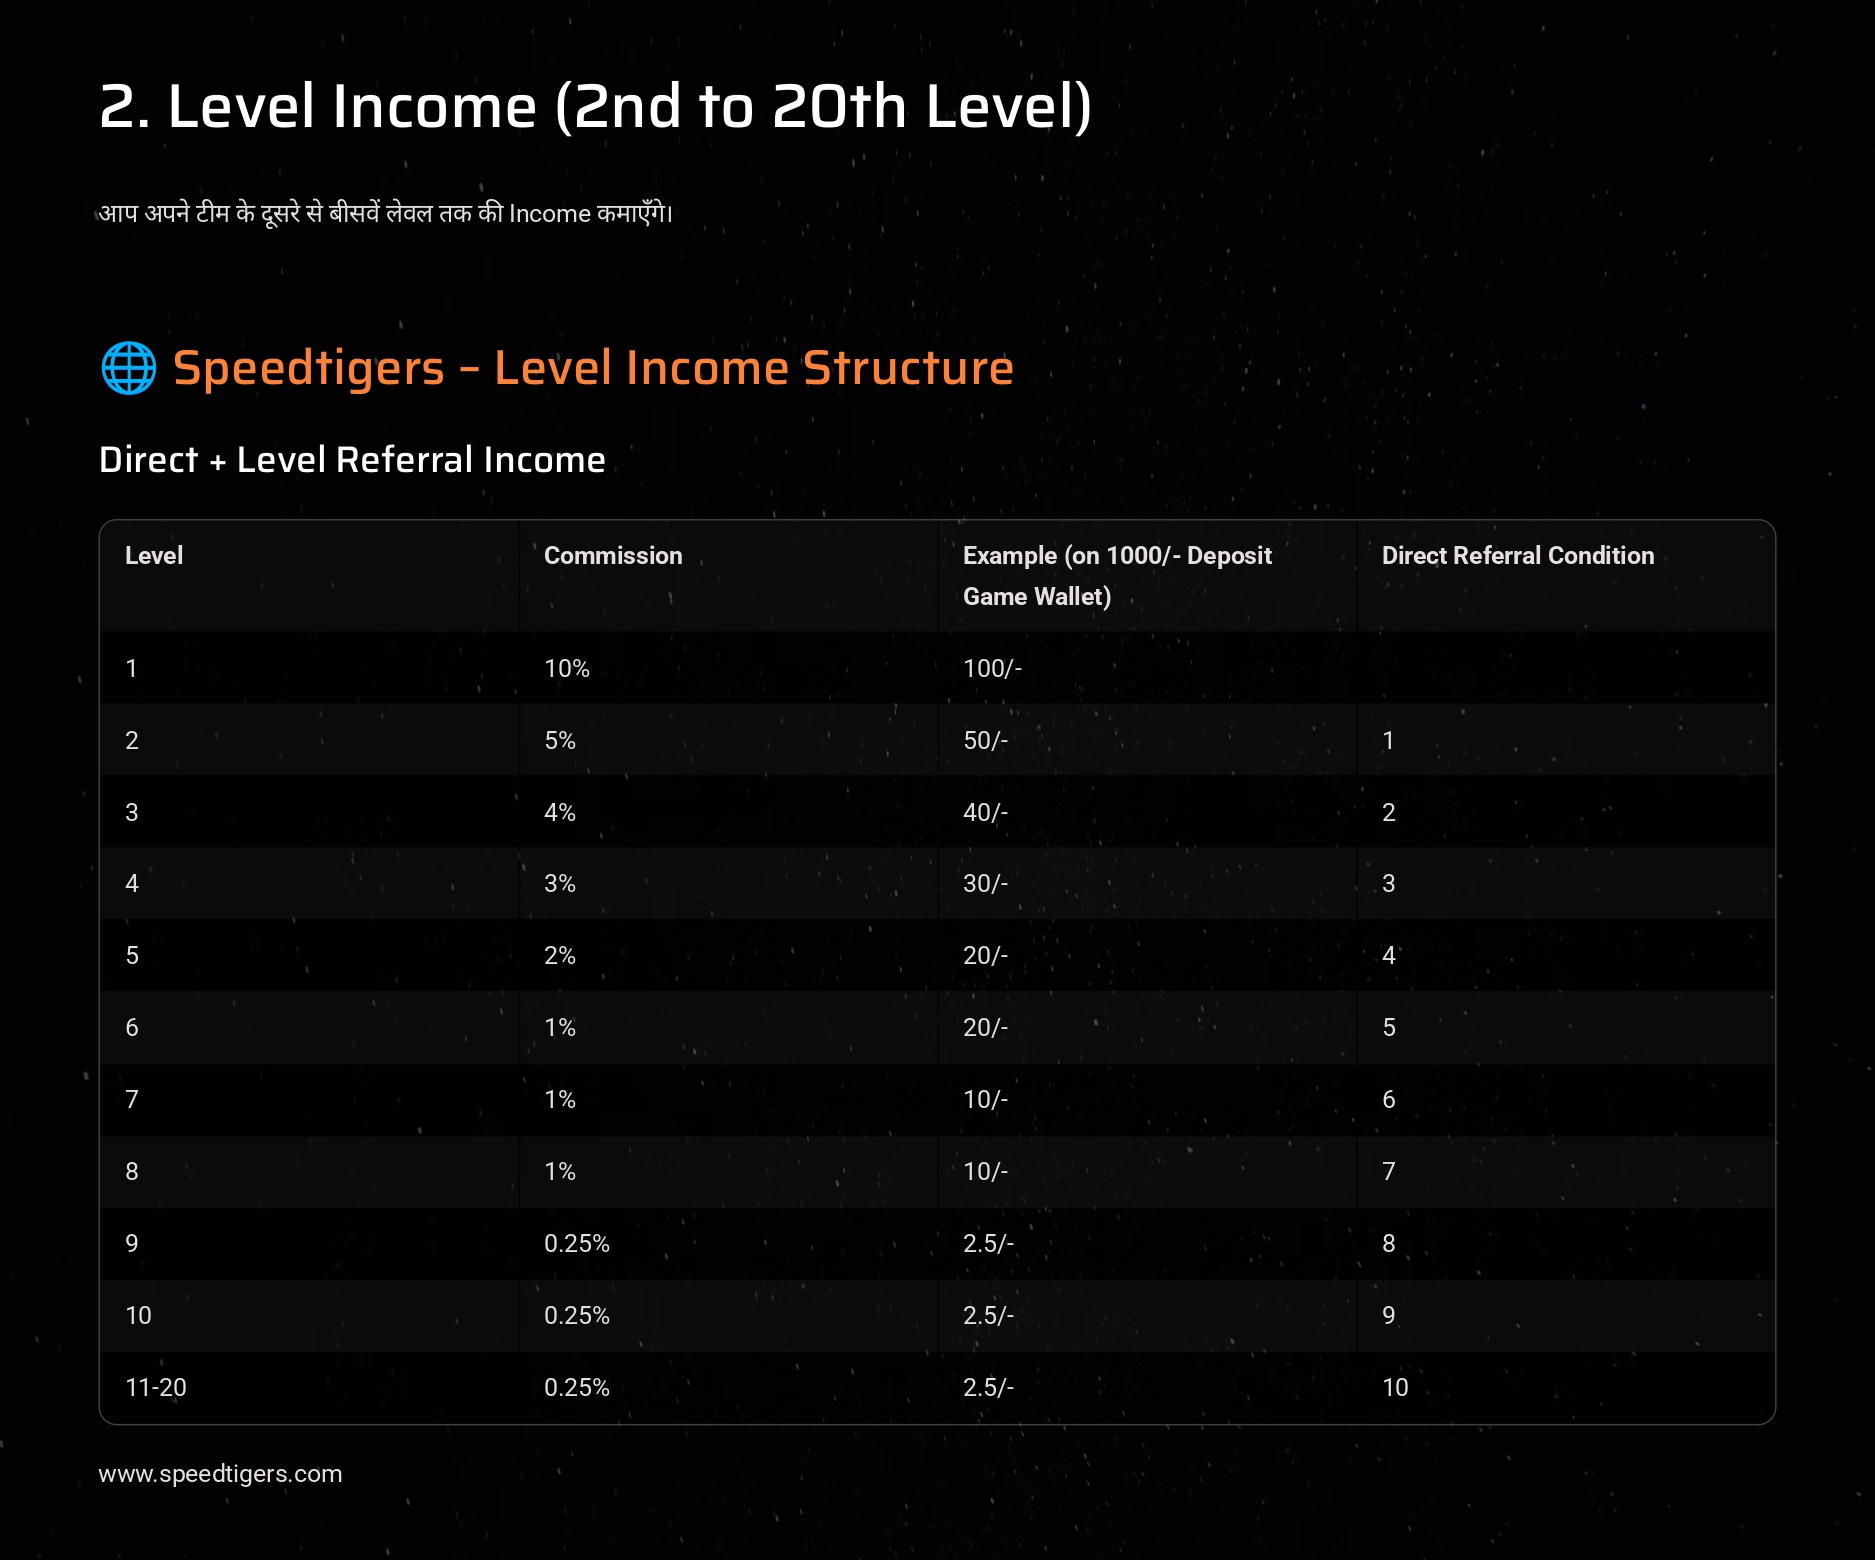Select the 50/- example cell
The image size is (1875, 1561).
tap(985, 741)
